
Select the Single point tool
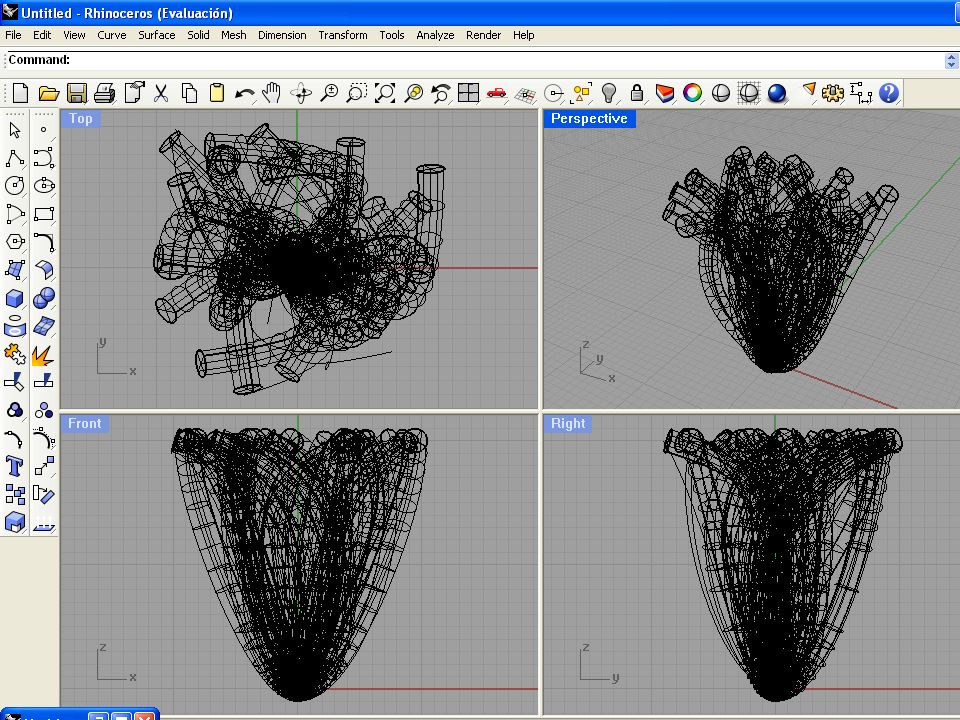pos(43,130)
